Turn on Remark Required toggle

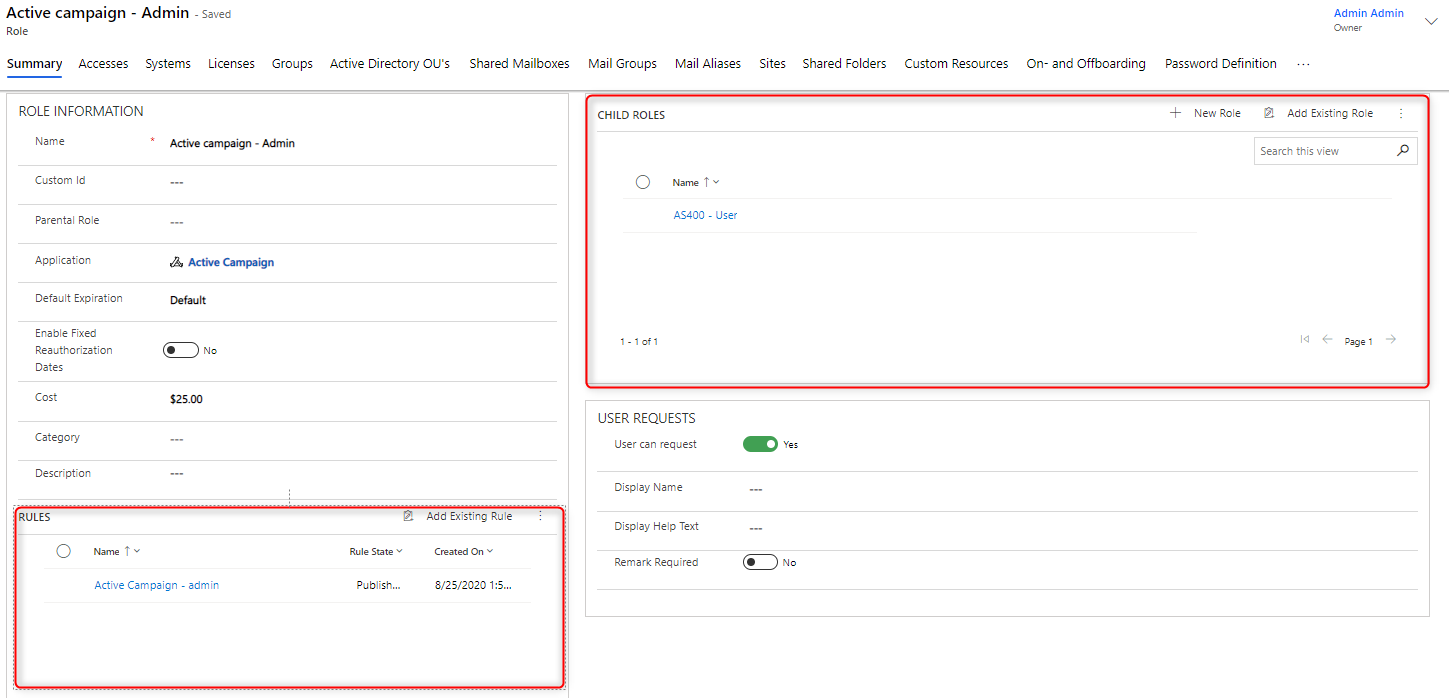click(x=760, y=562)
